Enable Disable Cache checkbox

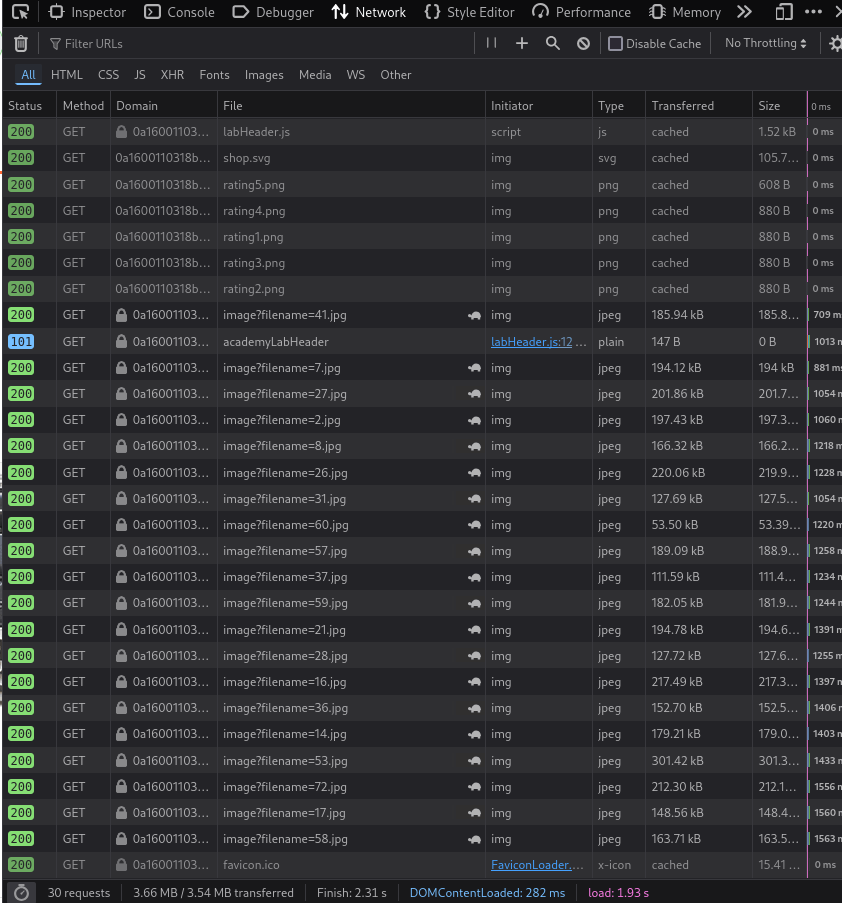615,44
